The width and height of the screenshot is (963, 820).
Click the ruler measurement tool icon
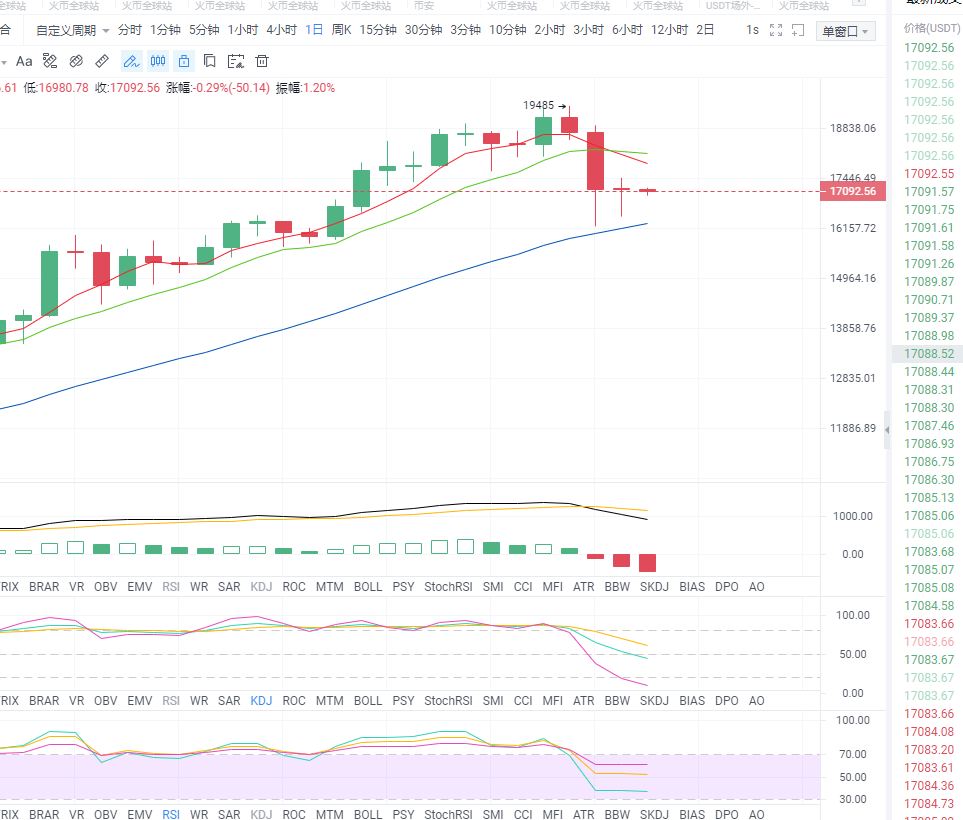coord(102,61)
